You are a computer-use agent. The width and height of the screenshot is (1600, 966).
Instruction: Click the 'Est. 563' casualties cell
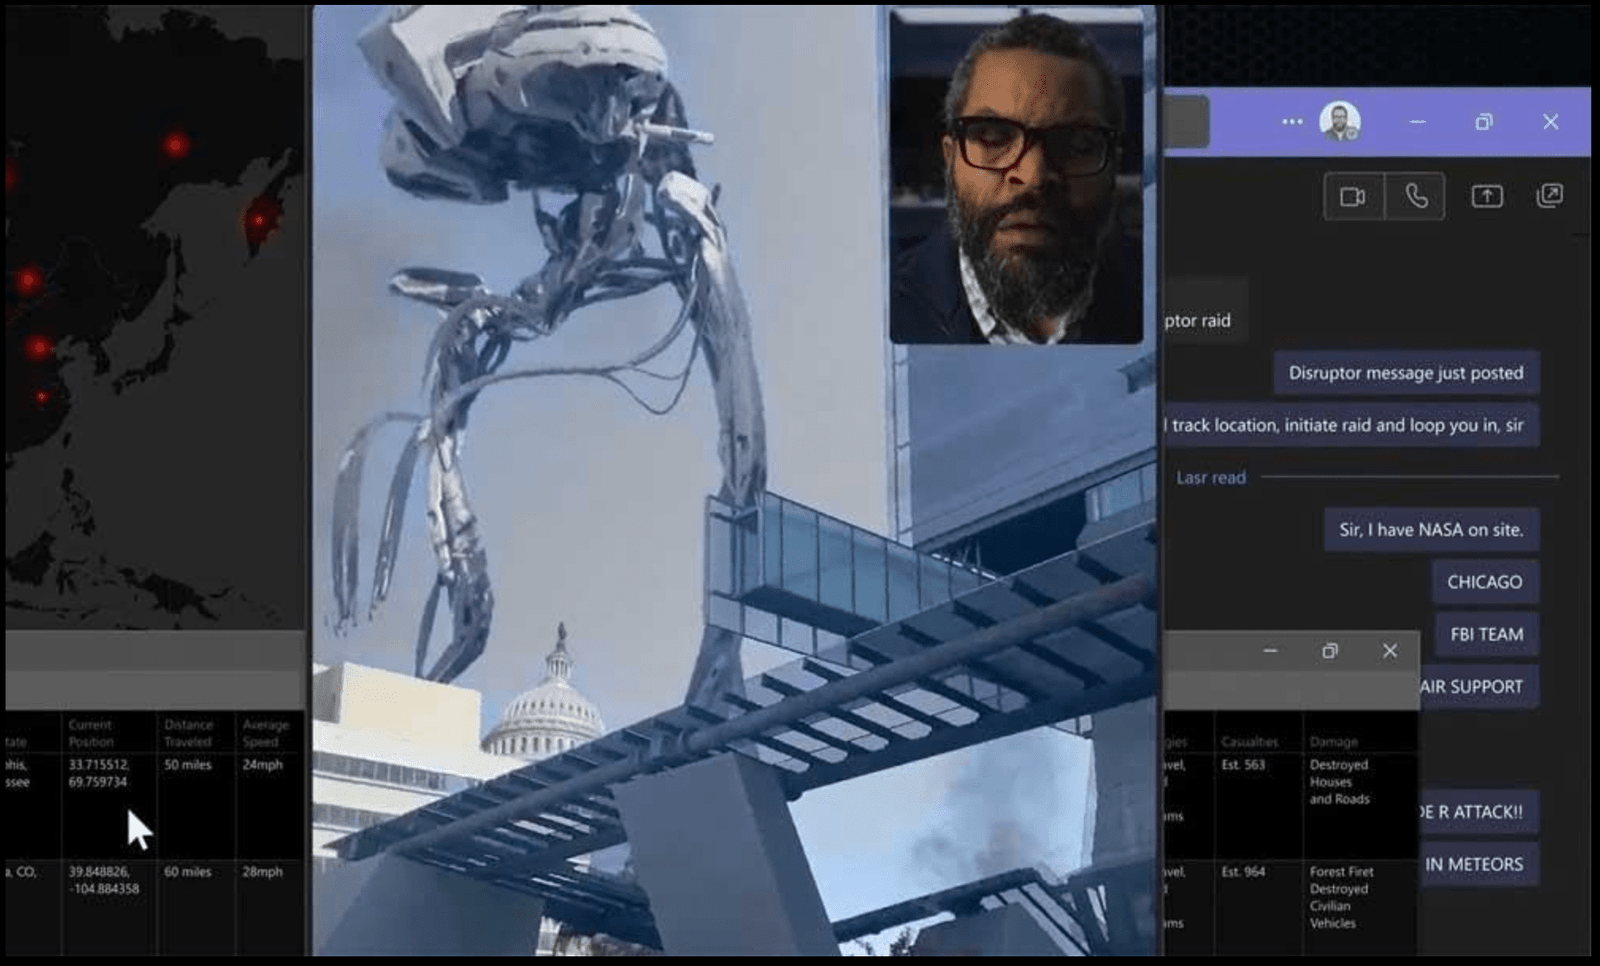pyautogui.click(x=1243, y=765)
